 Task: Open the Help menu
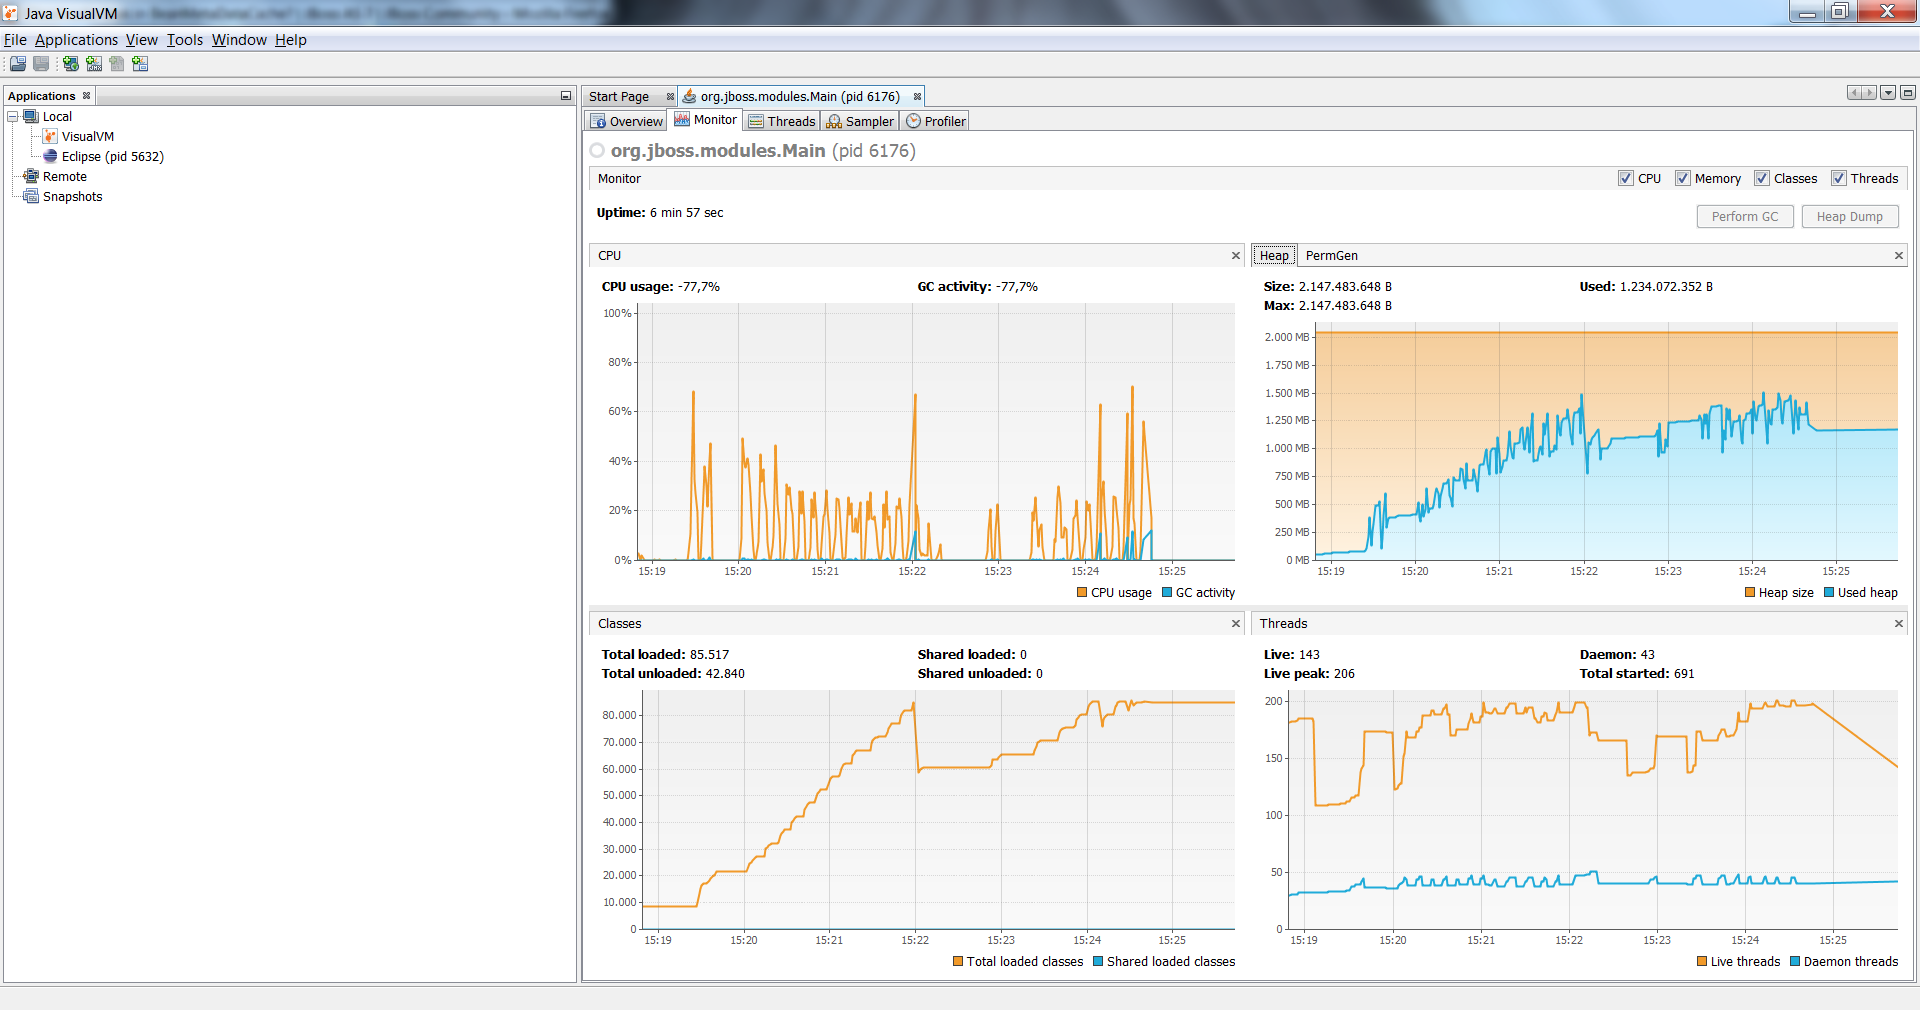[291, 40]
